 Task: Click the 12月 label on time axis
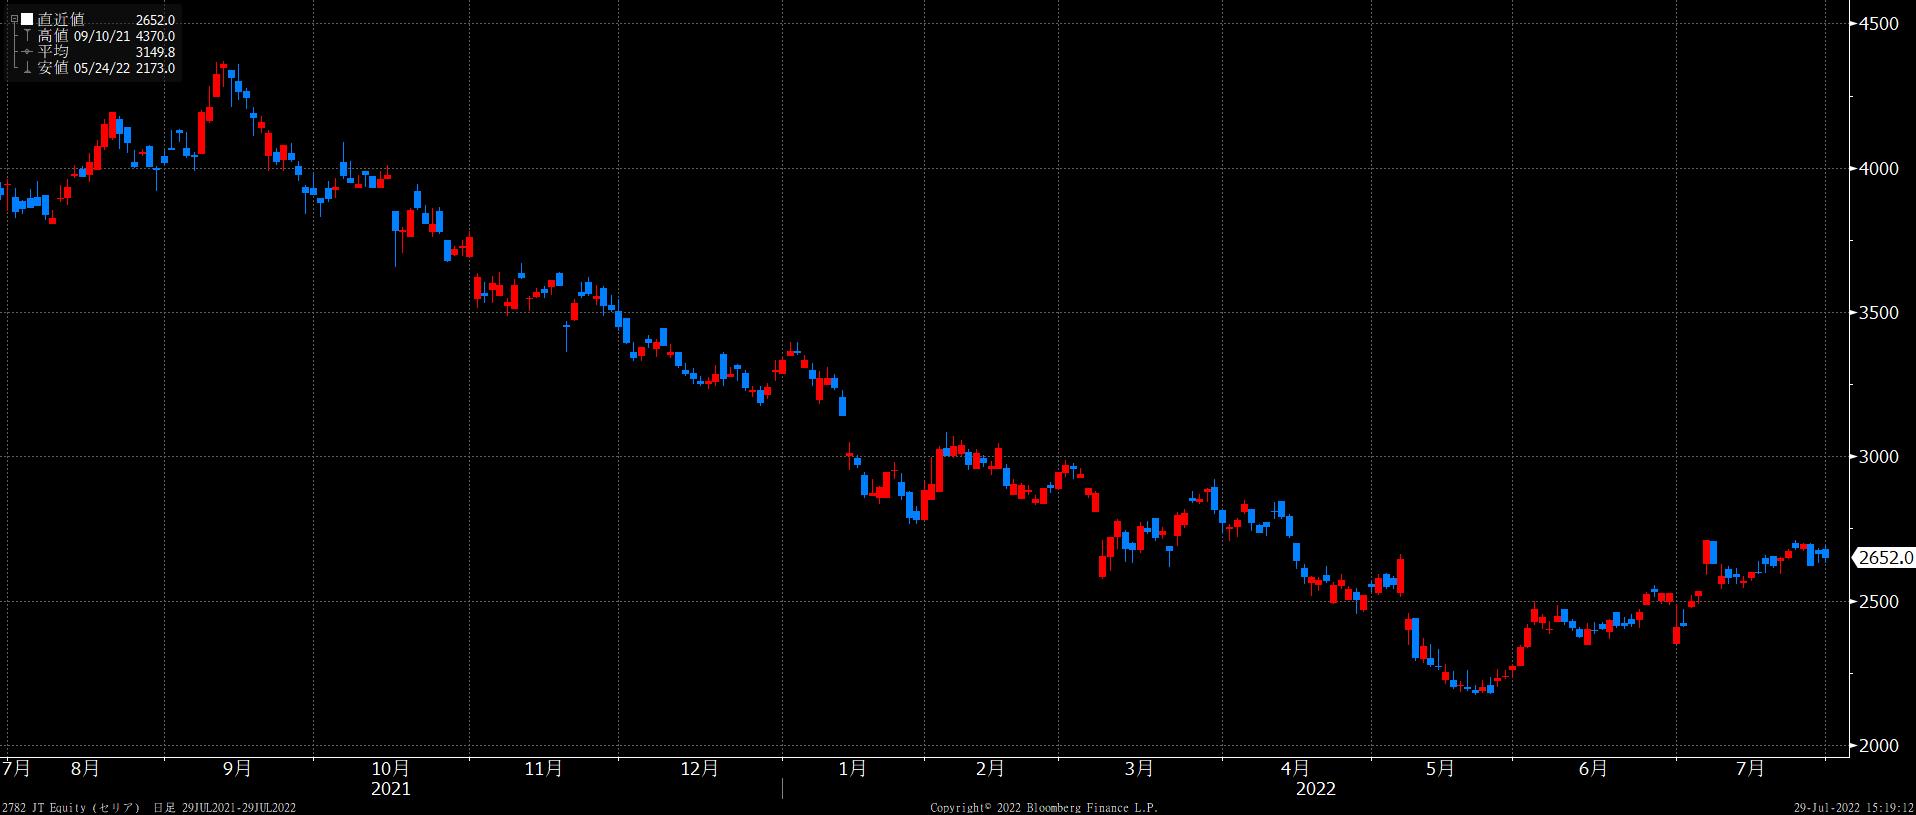tap(699, 768)
